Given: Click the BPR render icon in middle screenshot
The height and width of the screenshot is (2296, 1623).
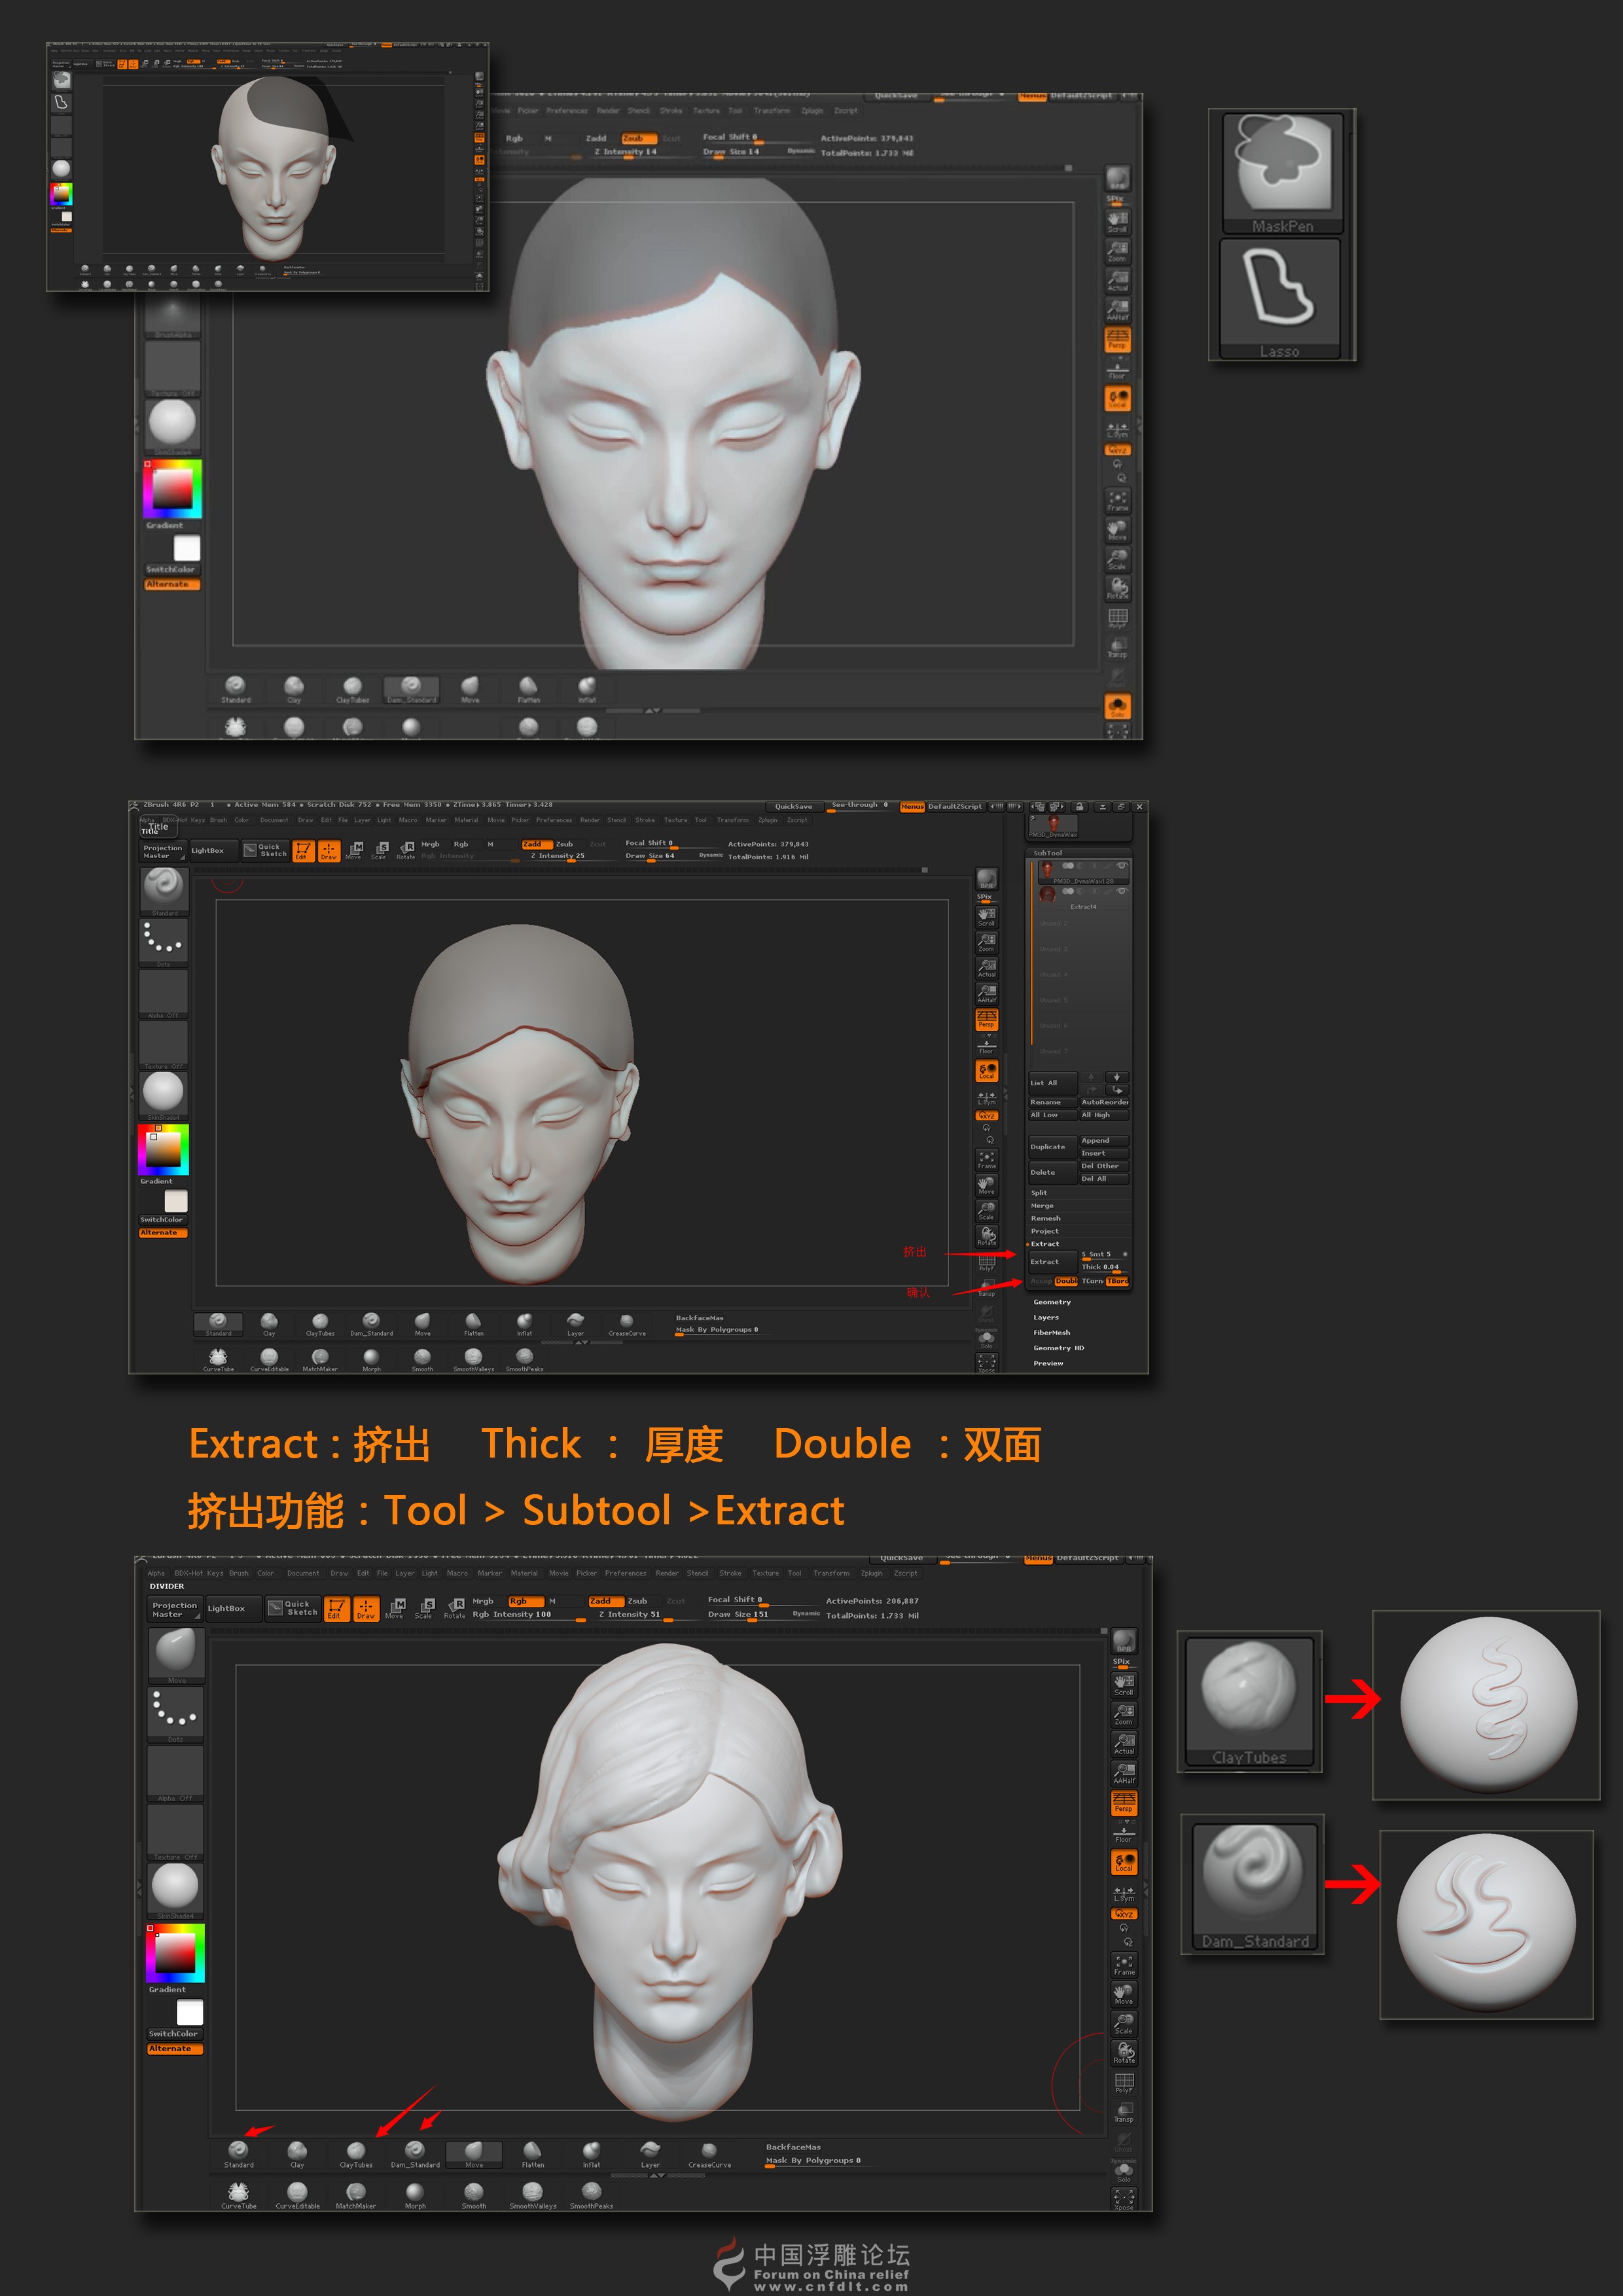Looking at the screenshot, I should coord(986,879).
